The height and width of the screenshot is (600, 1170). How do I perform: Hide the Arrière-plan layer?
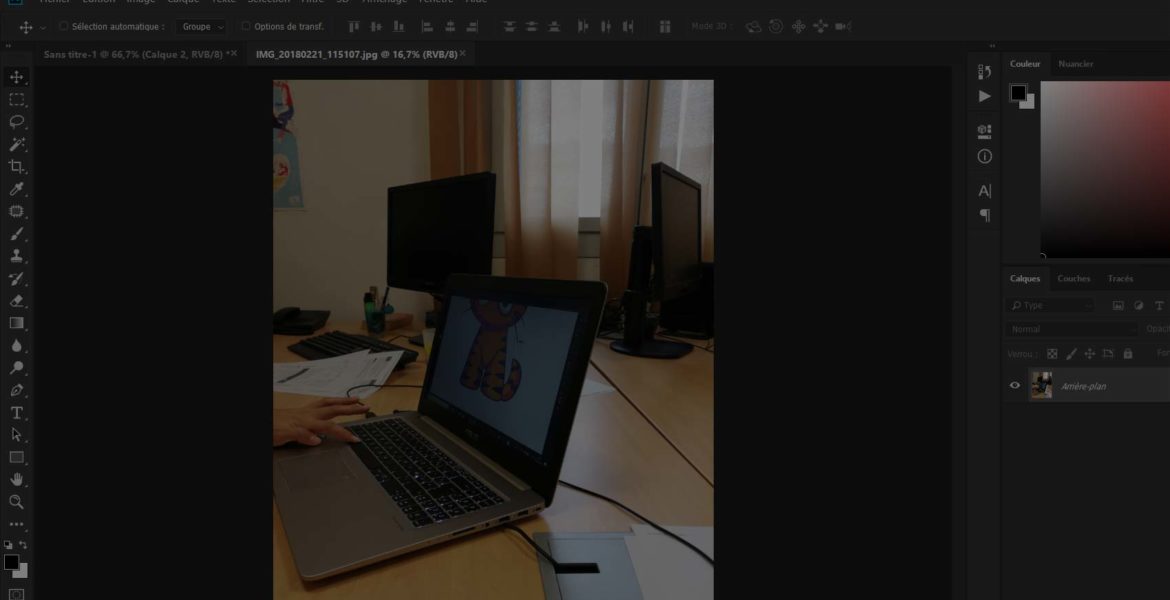tap(1015, 386)
